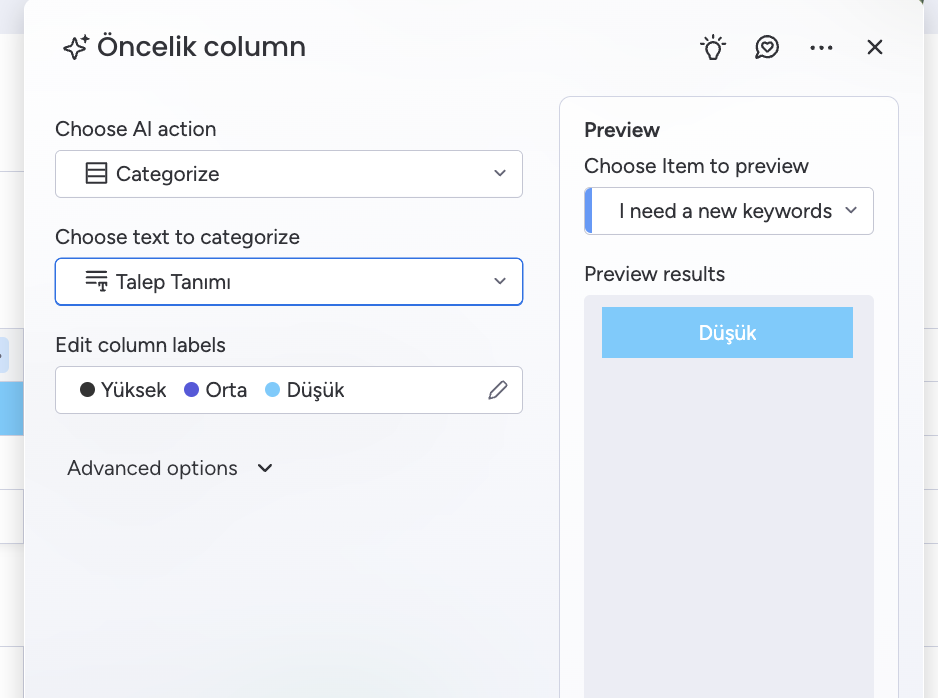Click the Edit column labels field
The height and width of the screenshot is (698, 938).
point(289,390)
